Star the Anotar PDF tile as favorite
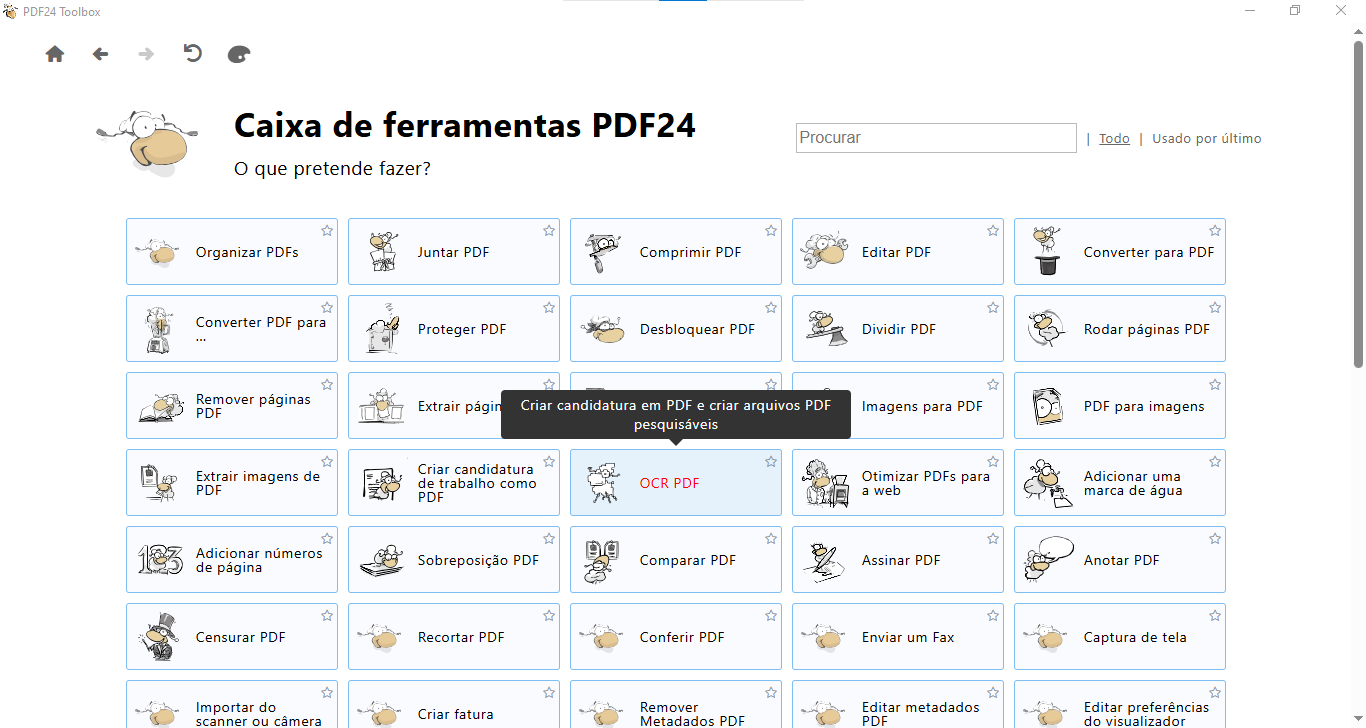 [x=1215, y=539]
